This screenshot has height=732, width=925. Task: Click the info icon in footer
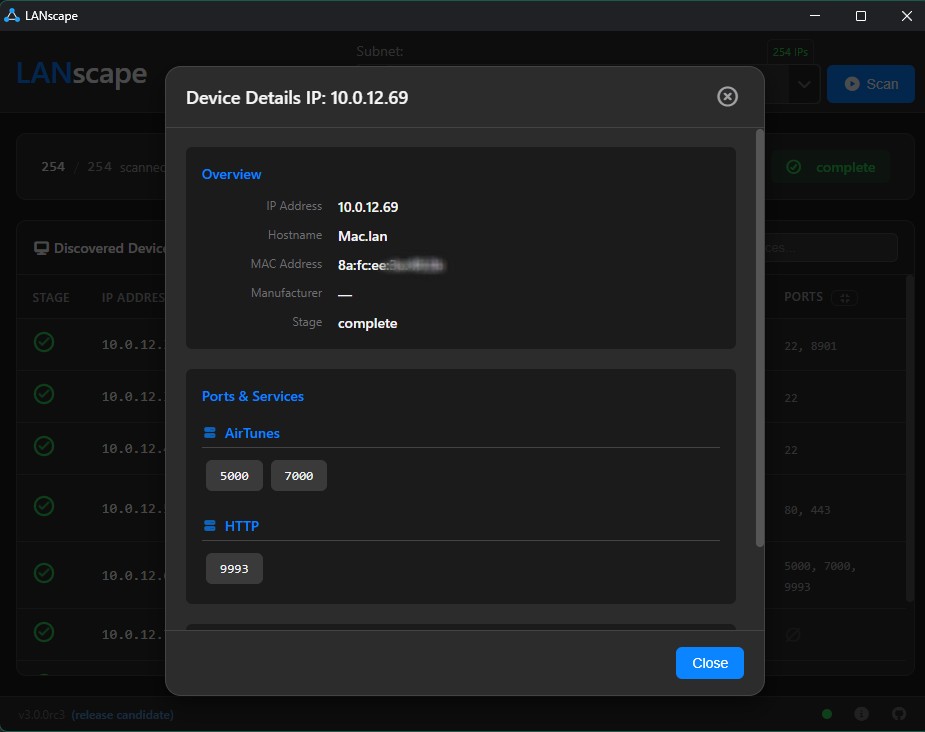(x=861, y=714)
